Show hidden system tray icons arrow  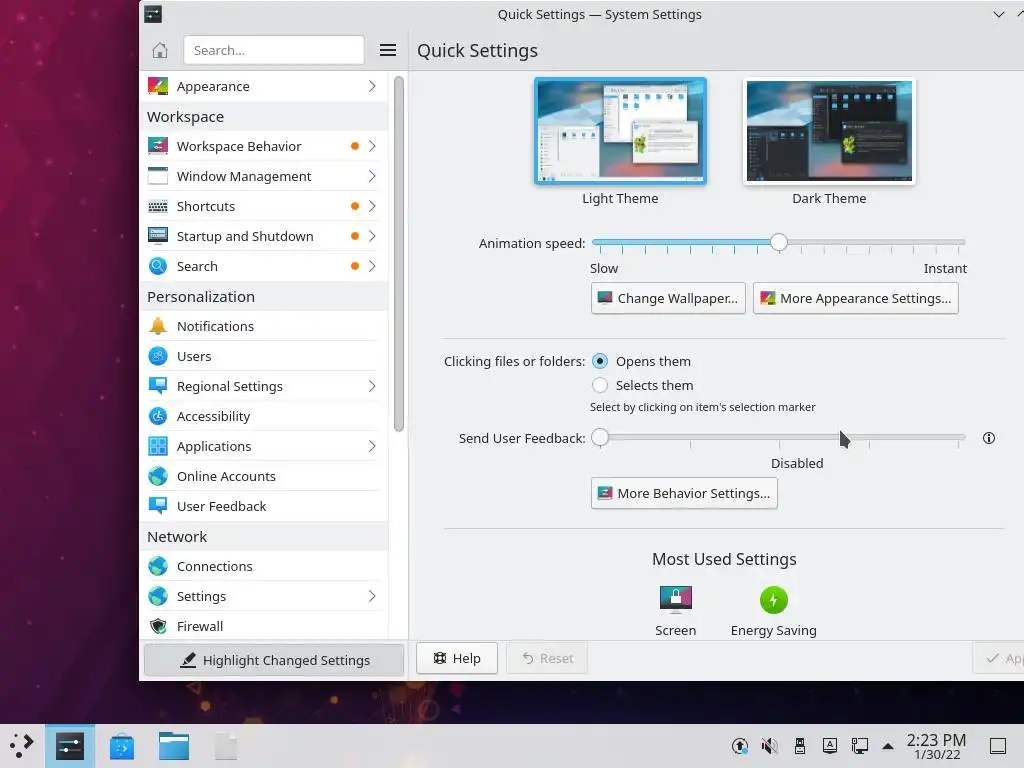(x=888, y=746)
